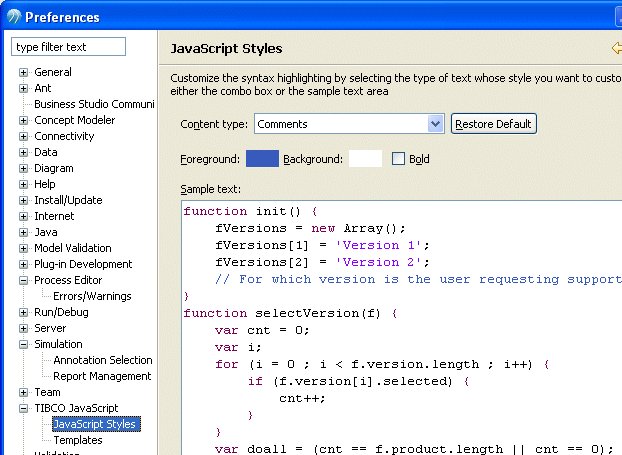Select Annotation Selection preference page
This screenshot has width=622, height=455.
(x=102, y=360)
